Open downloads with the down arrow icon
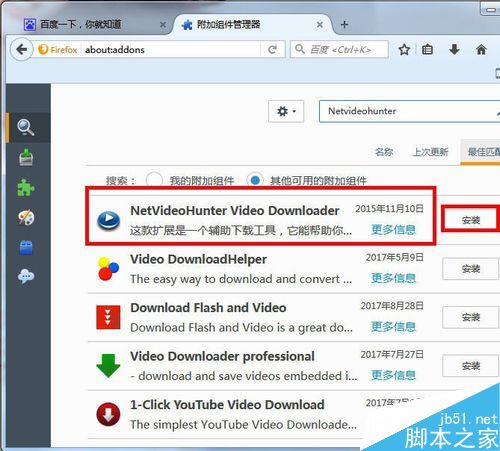Viewport: 500px width, 451px height. pyautogui.click(x=454, y=50)
